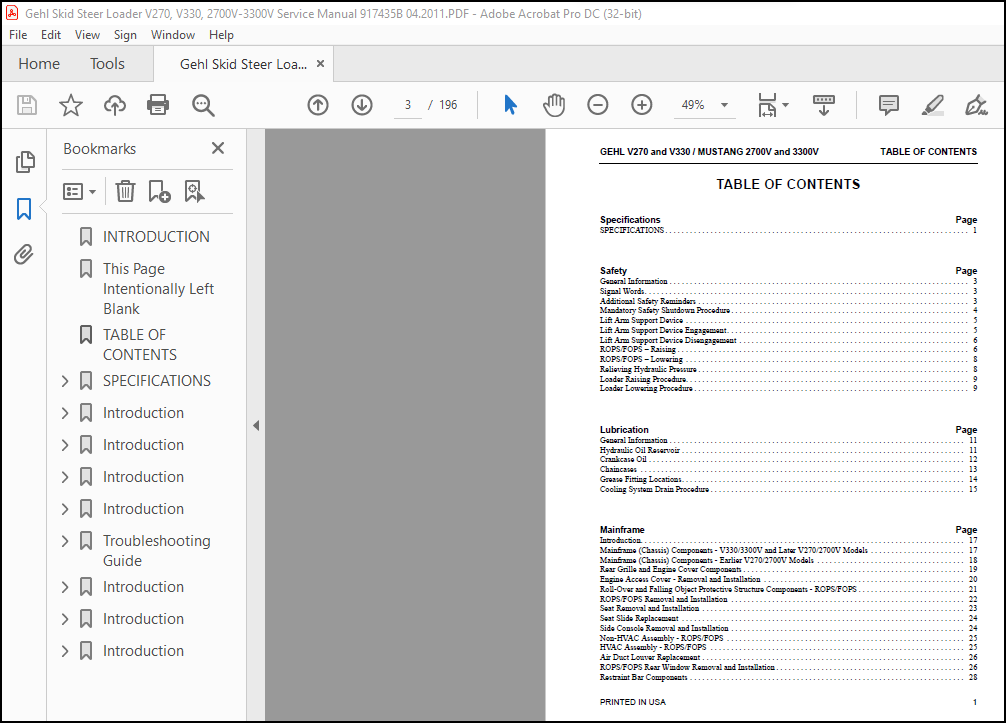
Task: Open the Find text magnifier tool
Action: coord(203,105)
